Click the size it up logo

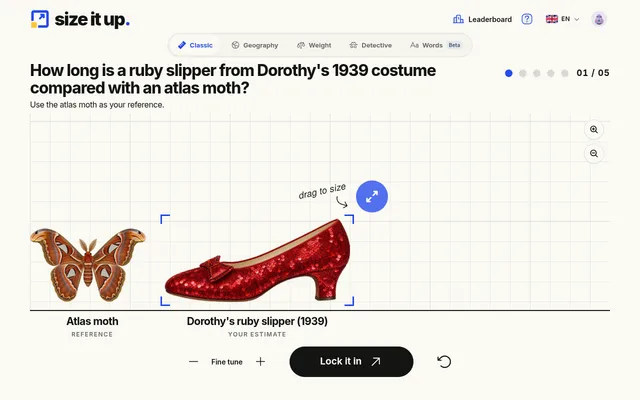80,19
